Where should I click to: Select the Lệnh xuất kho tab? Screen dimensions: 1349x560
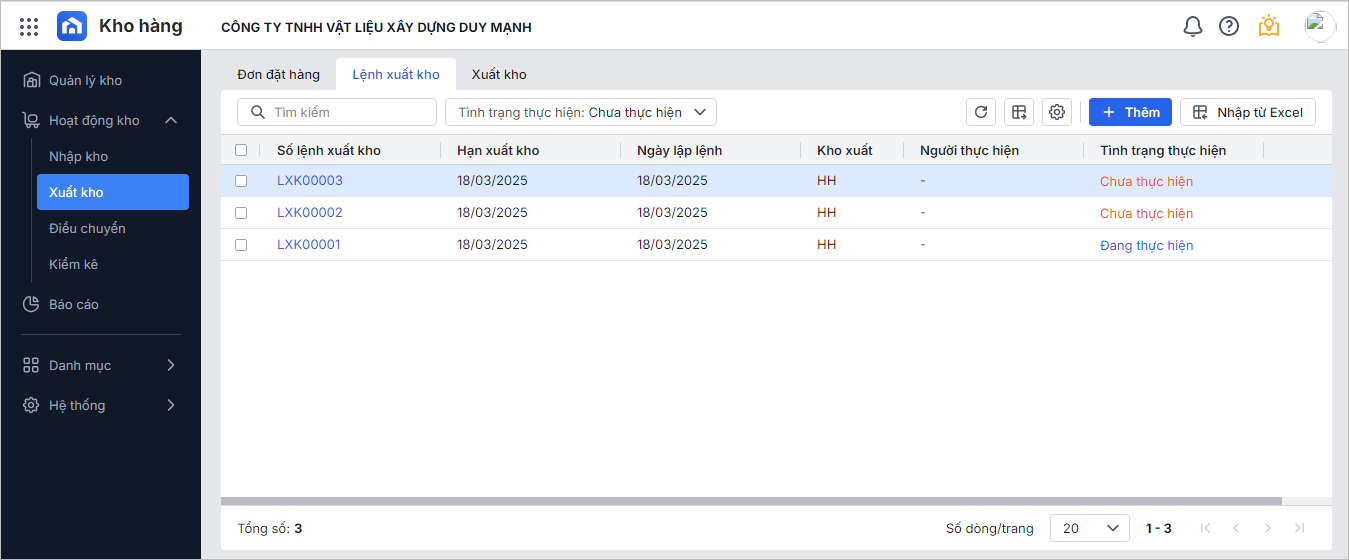point(396,74)
